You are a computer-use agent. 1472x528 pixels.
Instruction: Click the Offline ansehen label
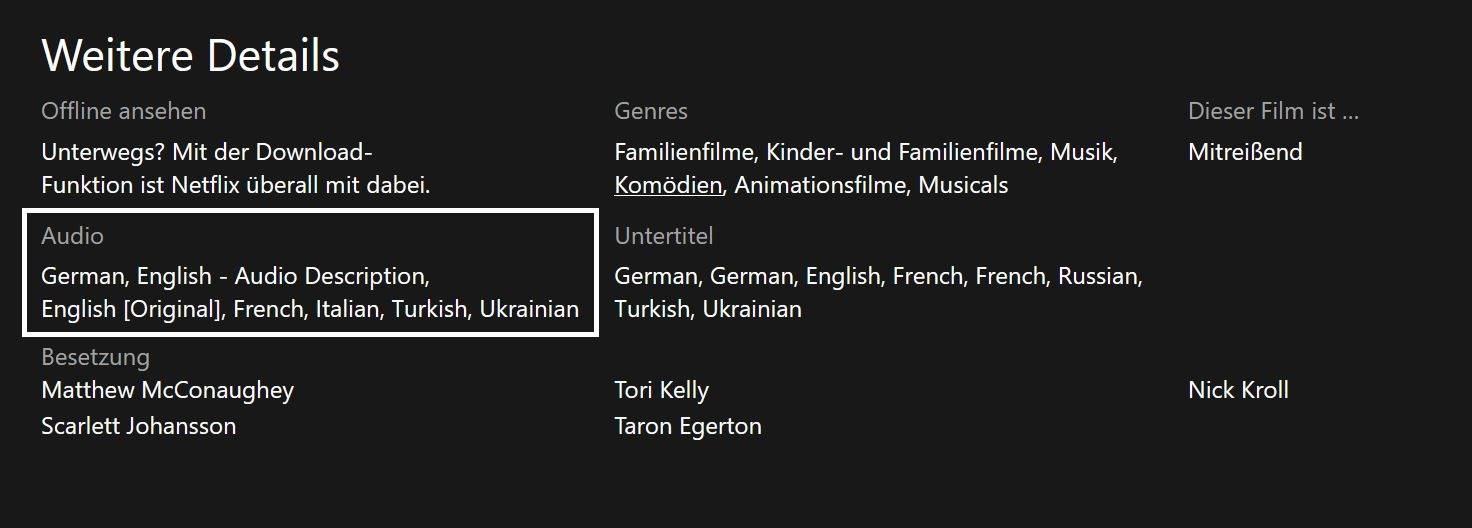click(x=123, y=111)
